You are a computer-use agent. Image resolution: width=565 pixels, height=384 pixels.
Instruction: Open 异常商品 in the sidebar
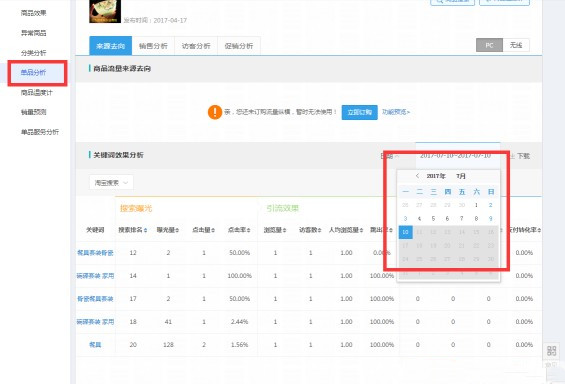[x=33, y=33]
